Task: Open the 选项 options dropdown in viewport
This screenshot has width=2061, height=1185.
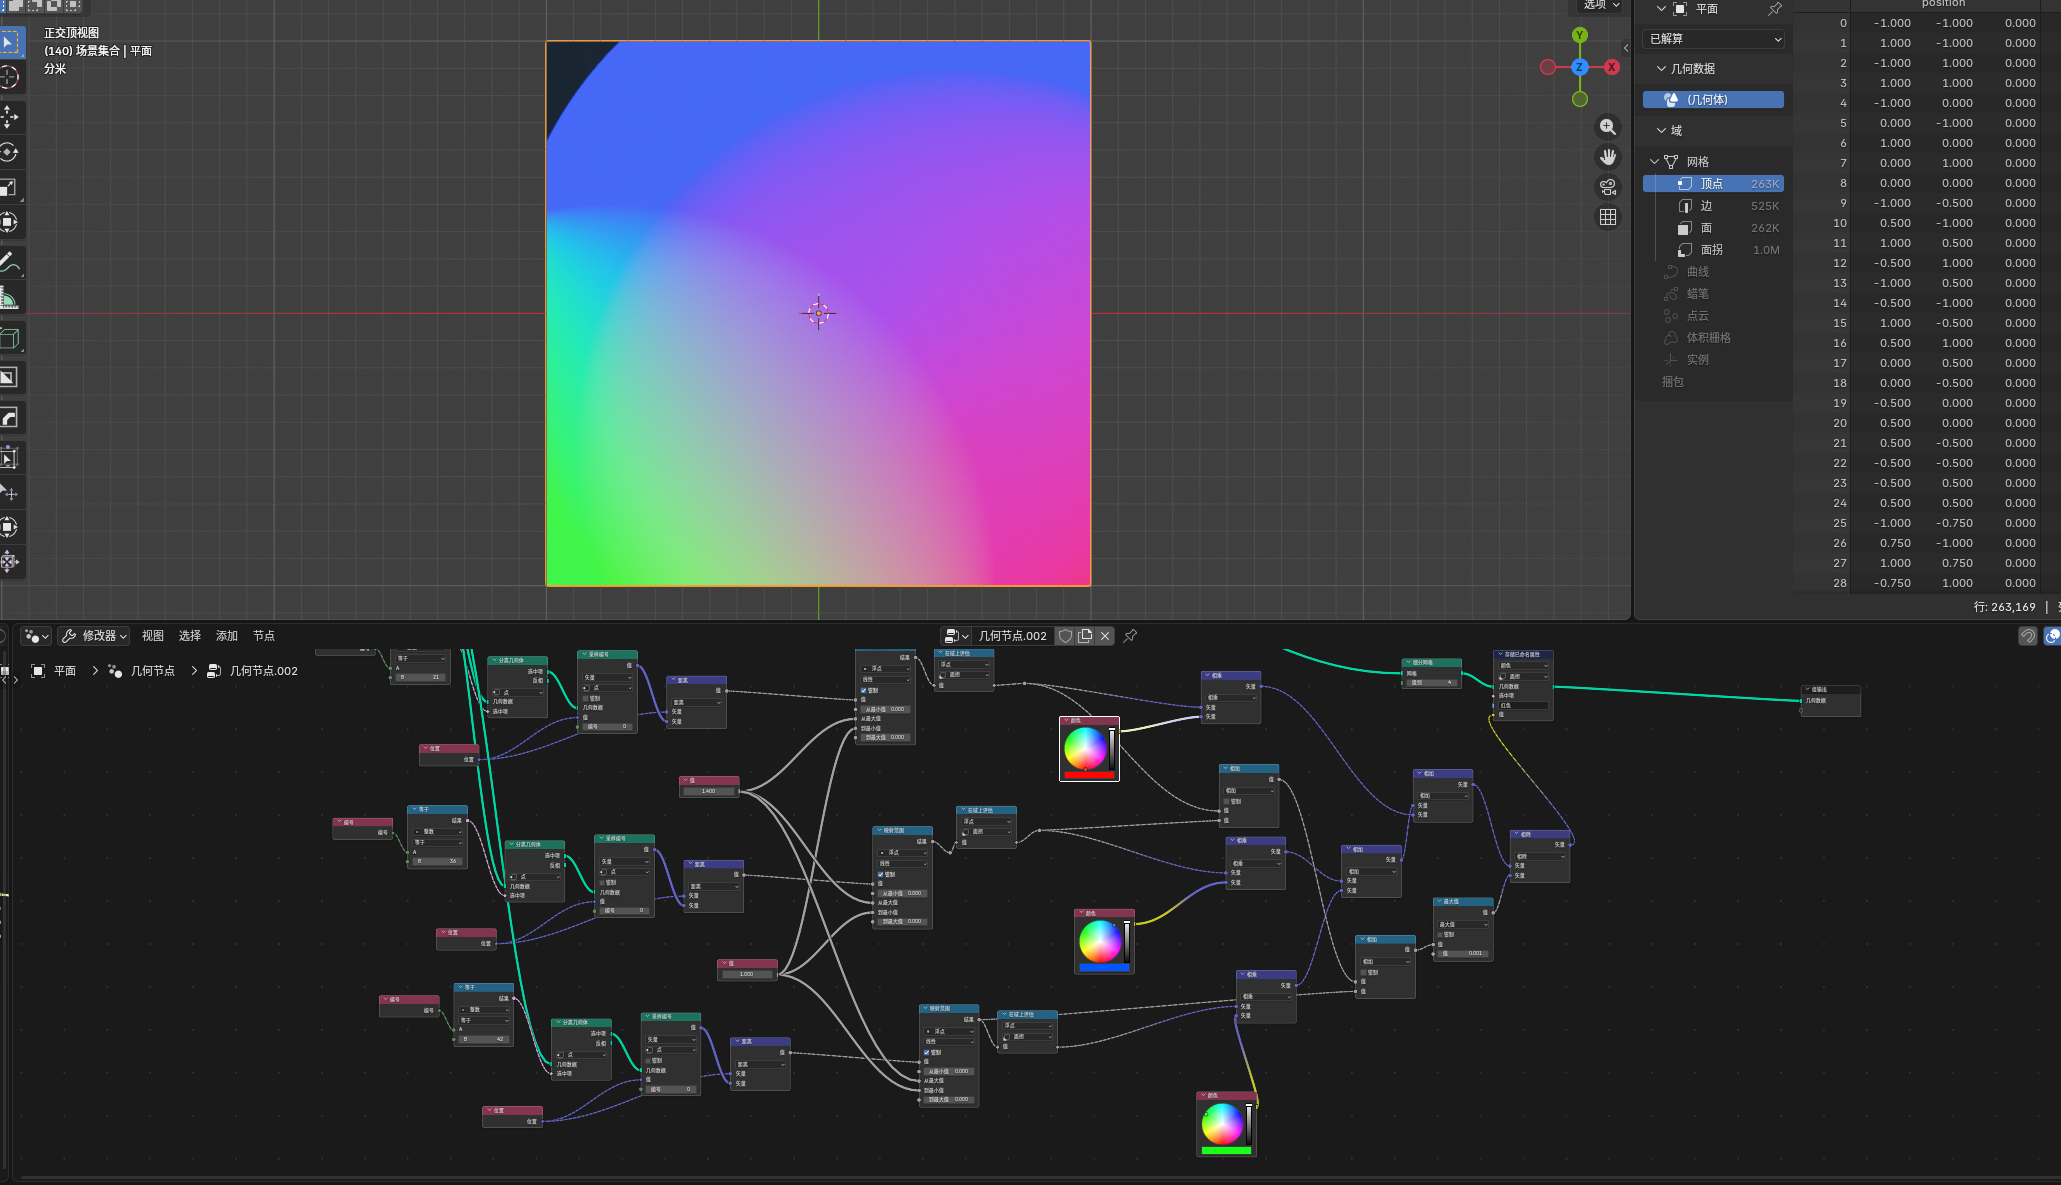Action: tap(1601, 5)
